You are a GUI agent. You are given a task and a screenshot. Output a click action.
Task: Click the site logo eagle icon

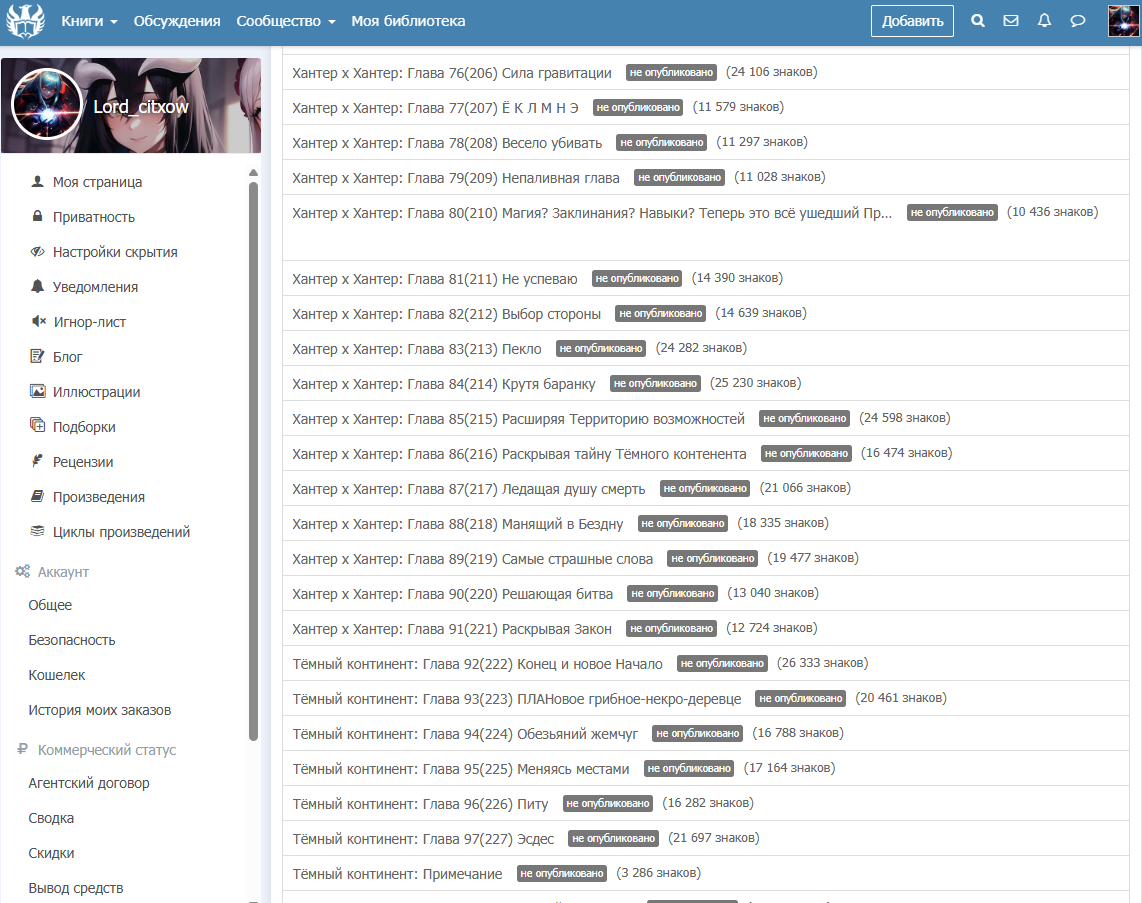25,20
